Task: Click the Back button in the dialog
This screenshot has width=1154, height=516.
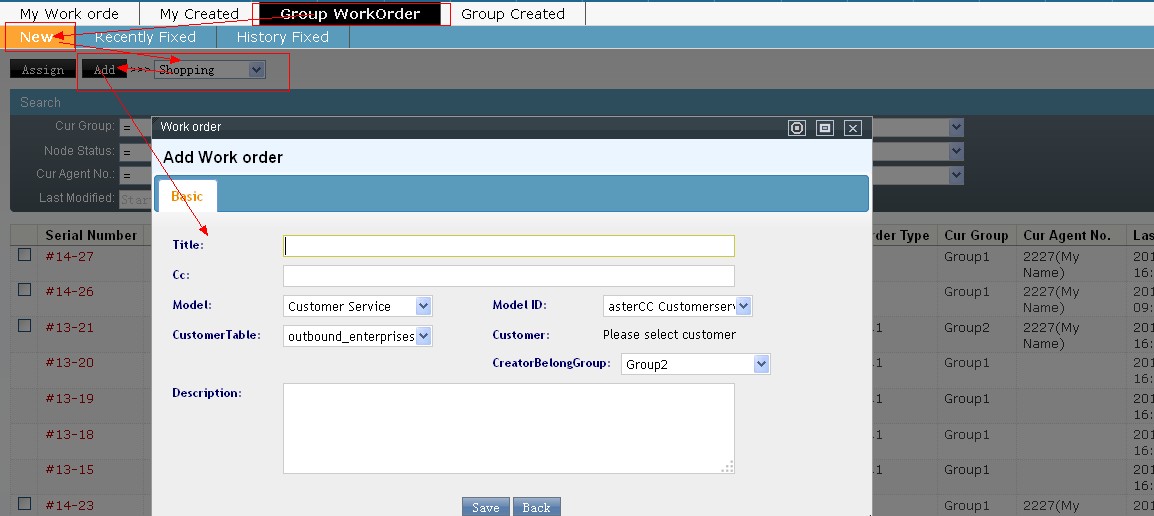Action: point(536,507)
